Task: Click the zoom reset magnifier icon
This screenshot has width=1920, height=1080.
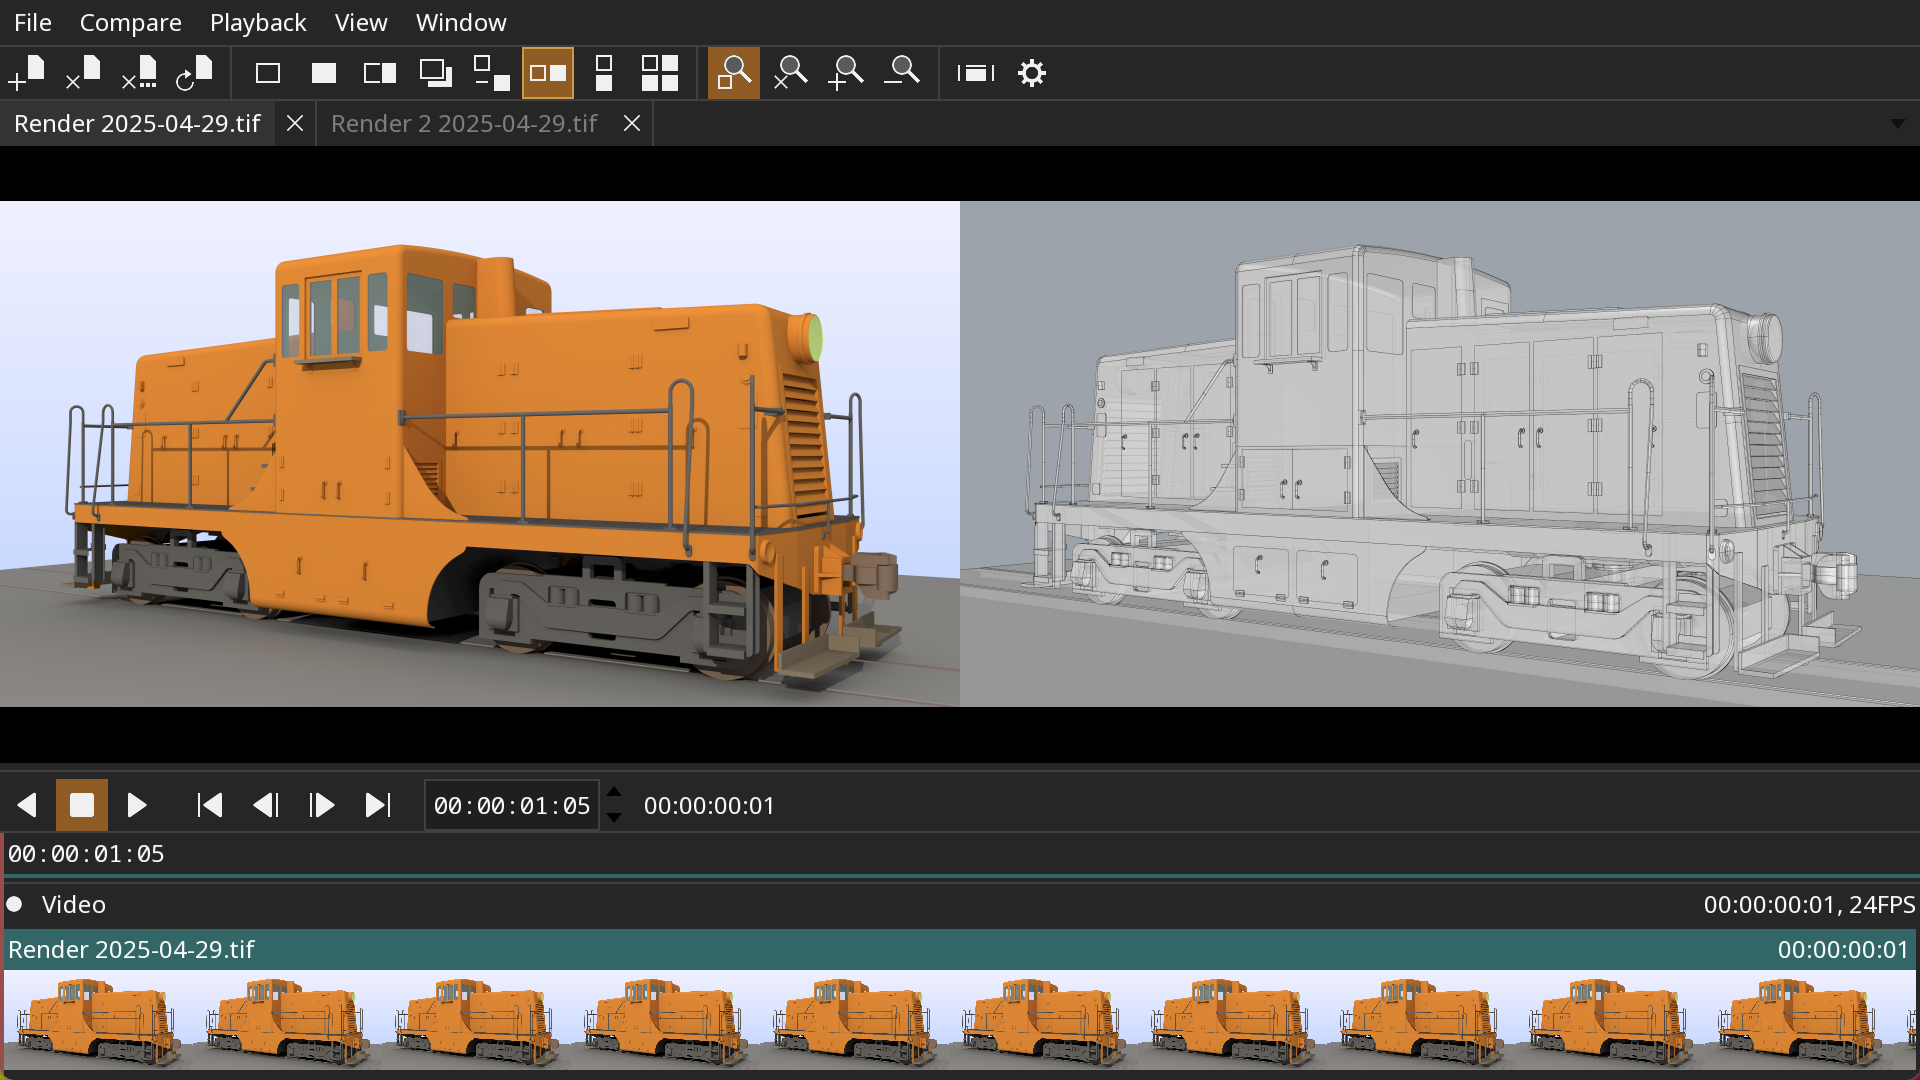Action: [790, 73]
